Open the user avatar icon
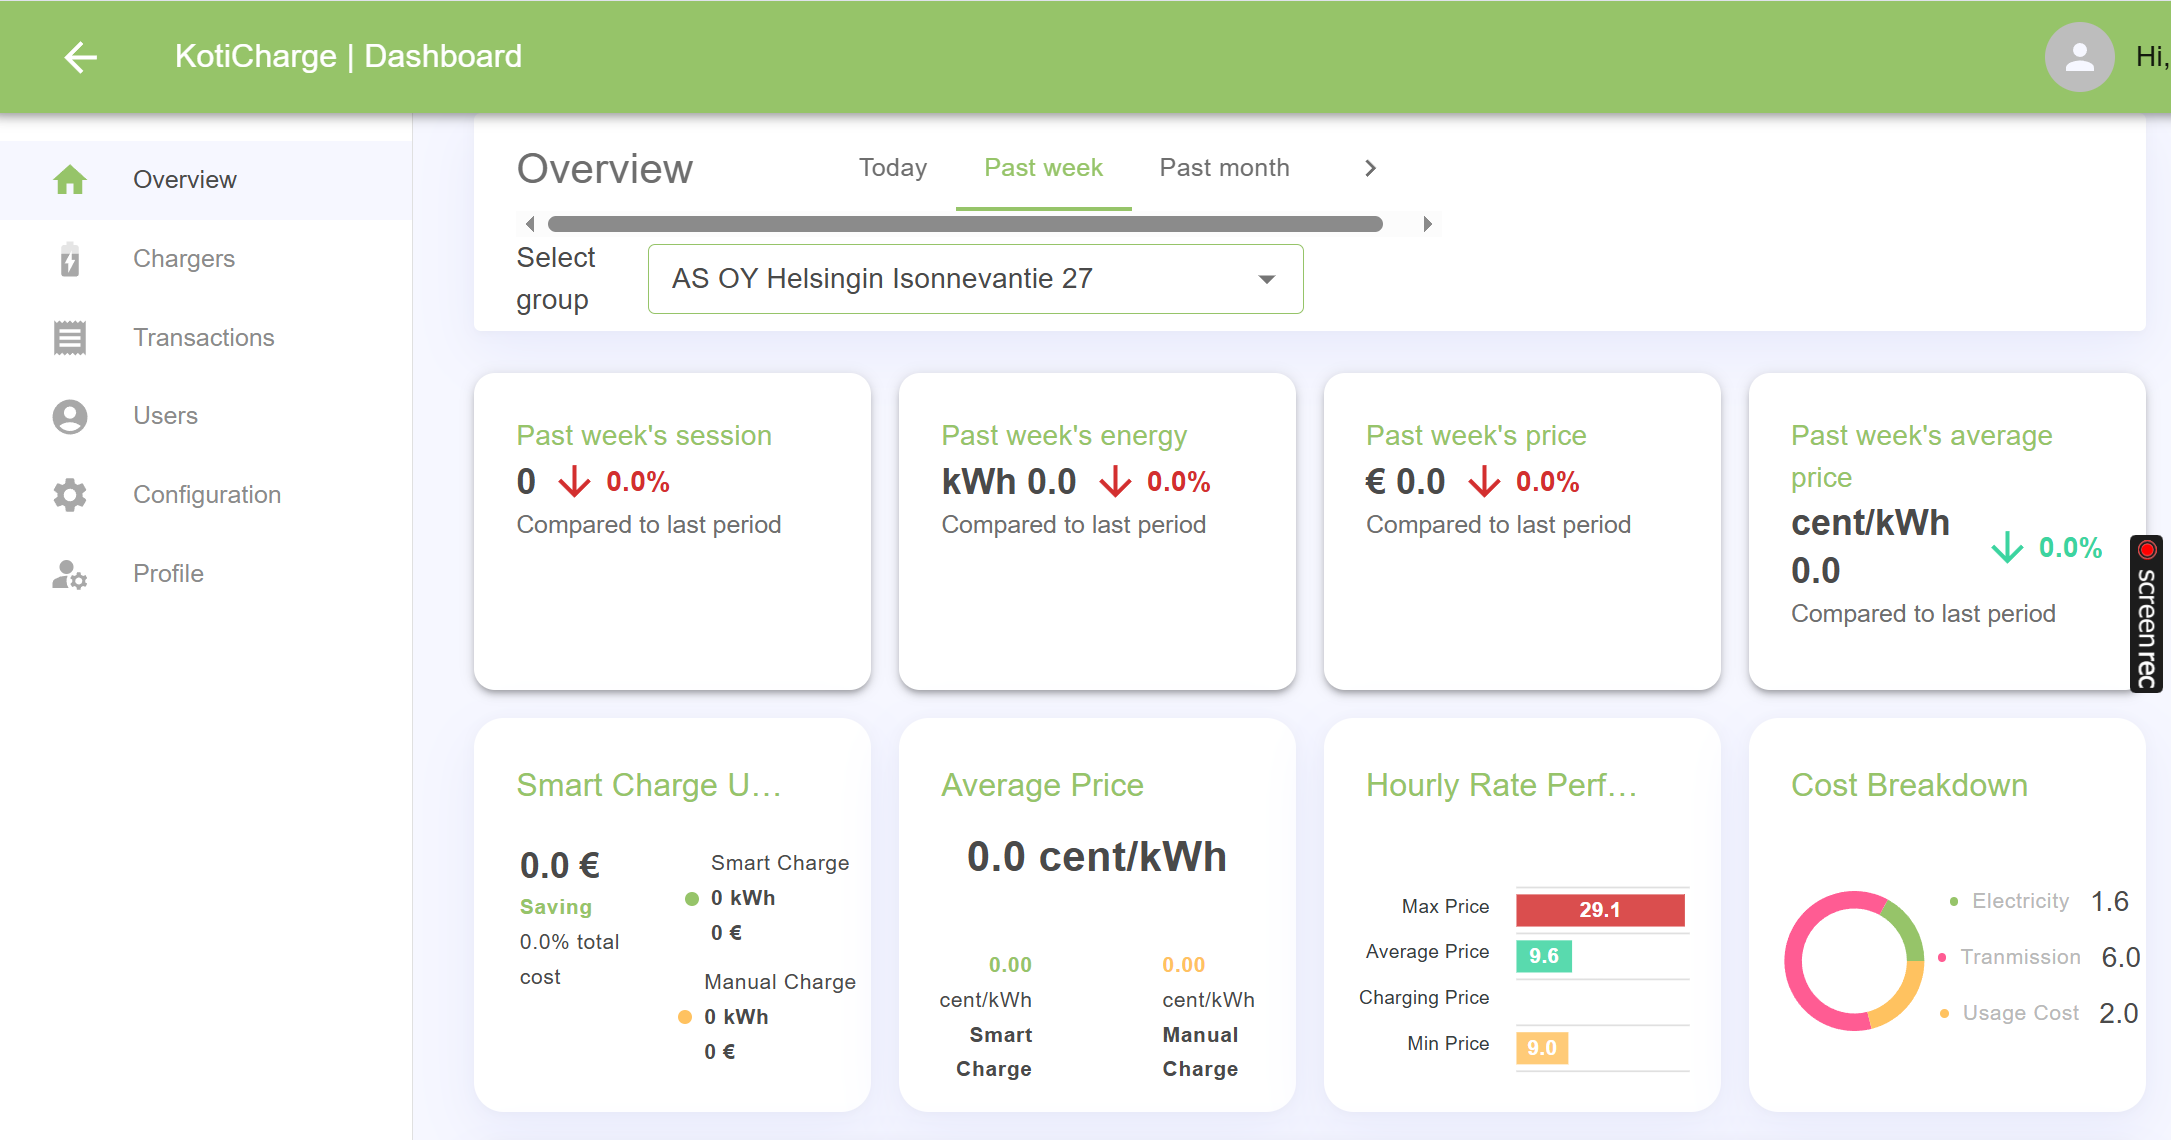This screenshot has height=1140, width=2171. (2079, 57)
